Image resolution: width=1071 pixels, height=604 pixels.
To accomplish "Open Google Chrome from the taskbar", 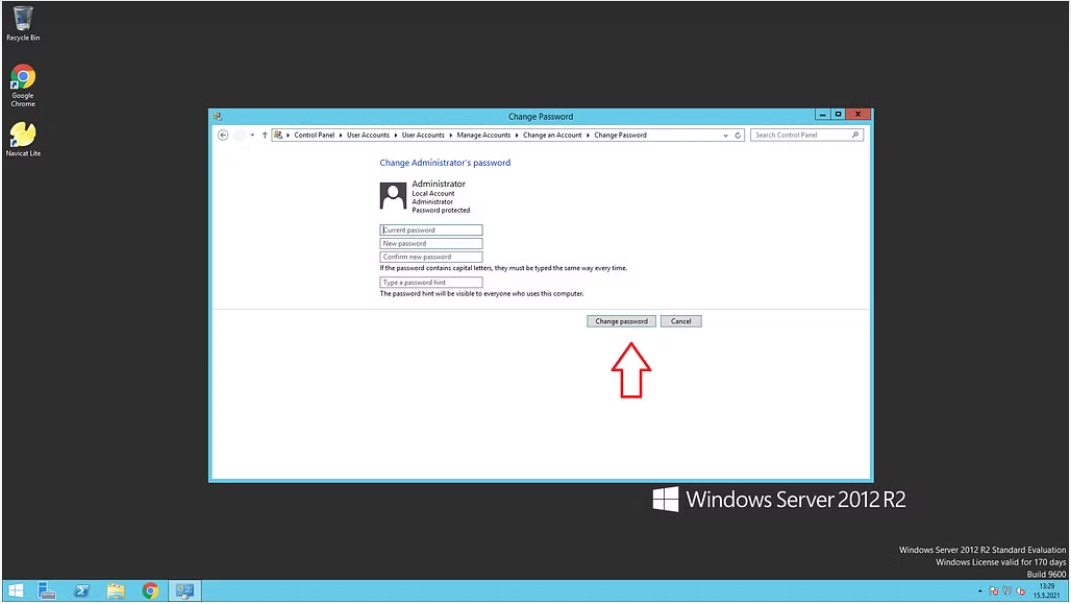I will pyautogui.click(x=150, y=590).
